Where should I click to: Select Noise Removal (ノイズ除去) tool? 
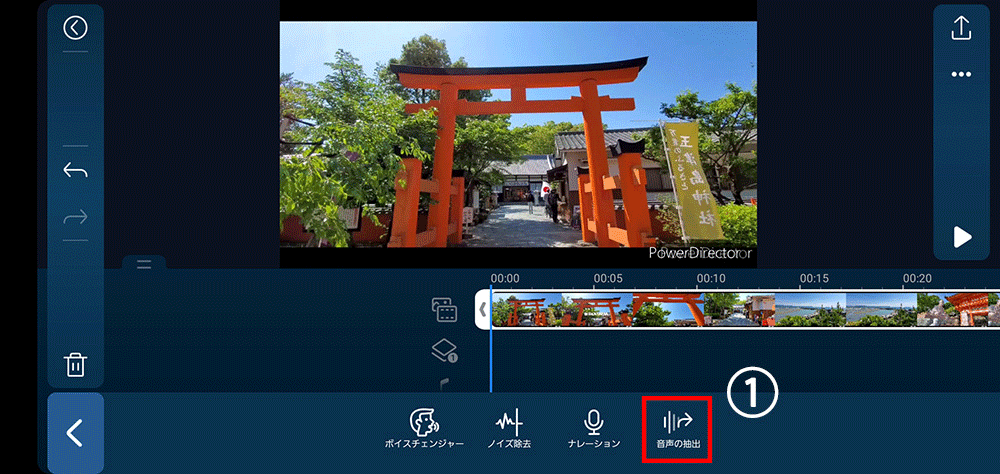509,429
